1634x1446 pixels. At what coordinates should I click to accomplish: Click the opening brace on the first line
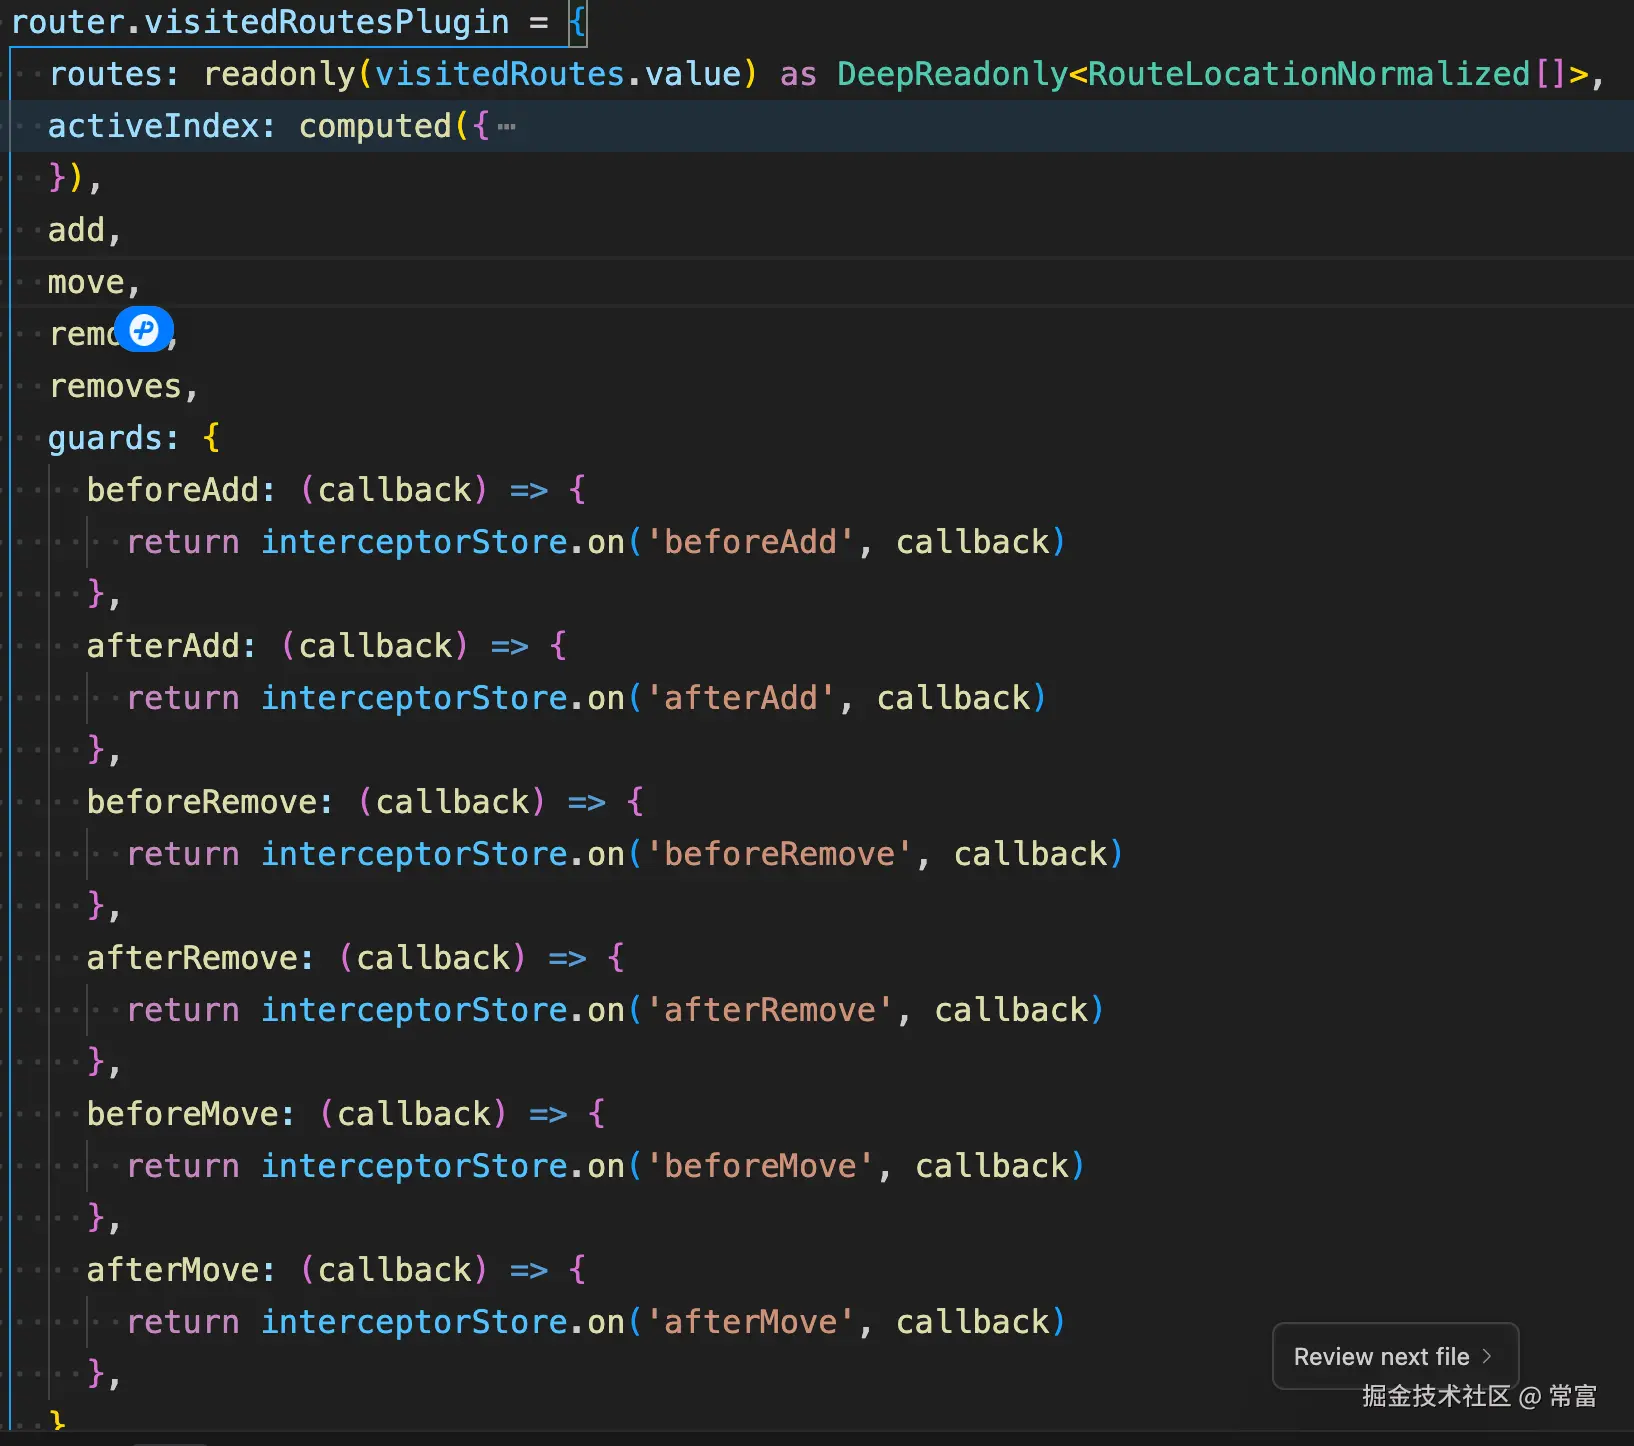coord(578,22)
